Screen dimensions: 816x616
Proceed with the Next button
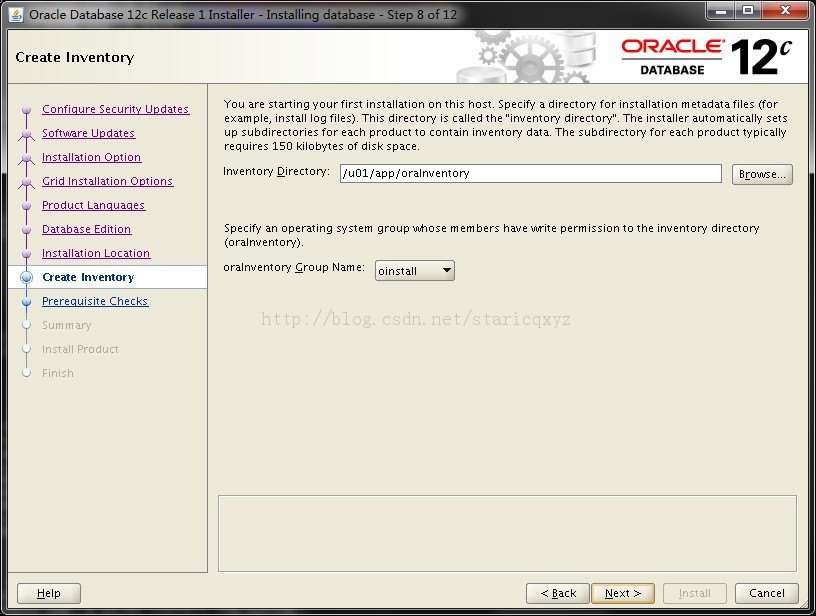(x=623, y=593)
